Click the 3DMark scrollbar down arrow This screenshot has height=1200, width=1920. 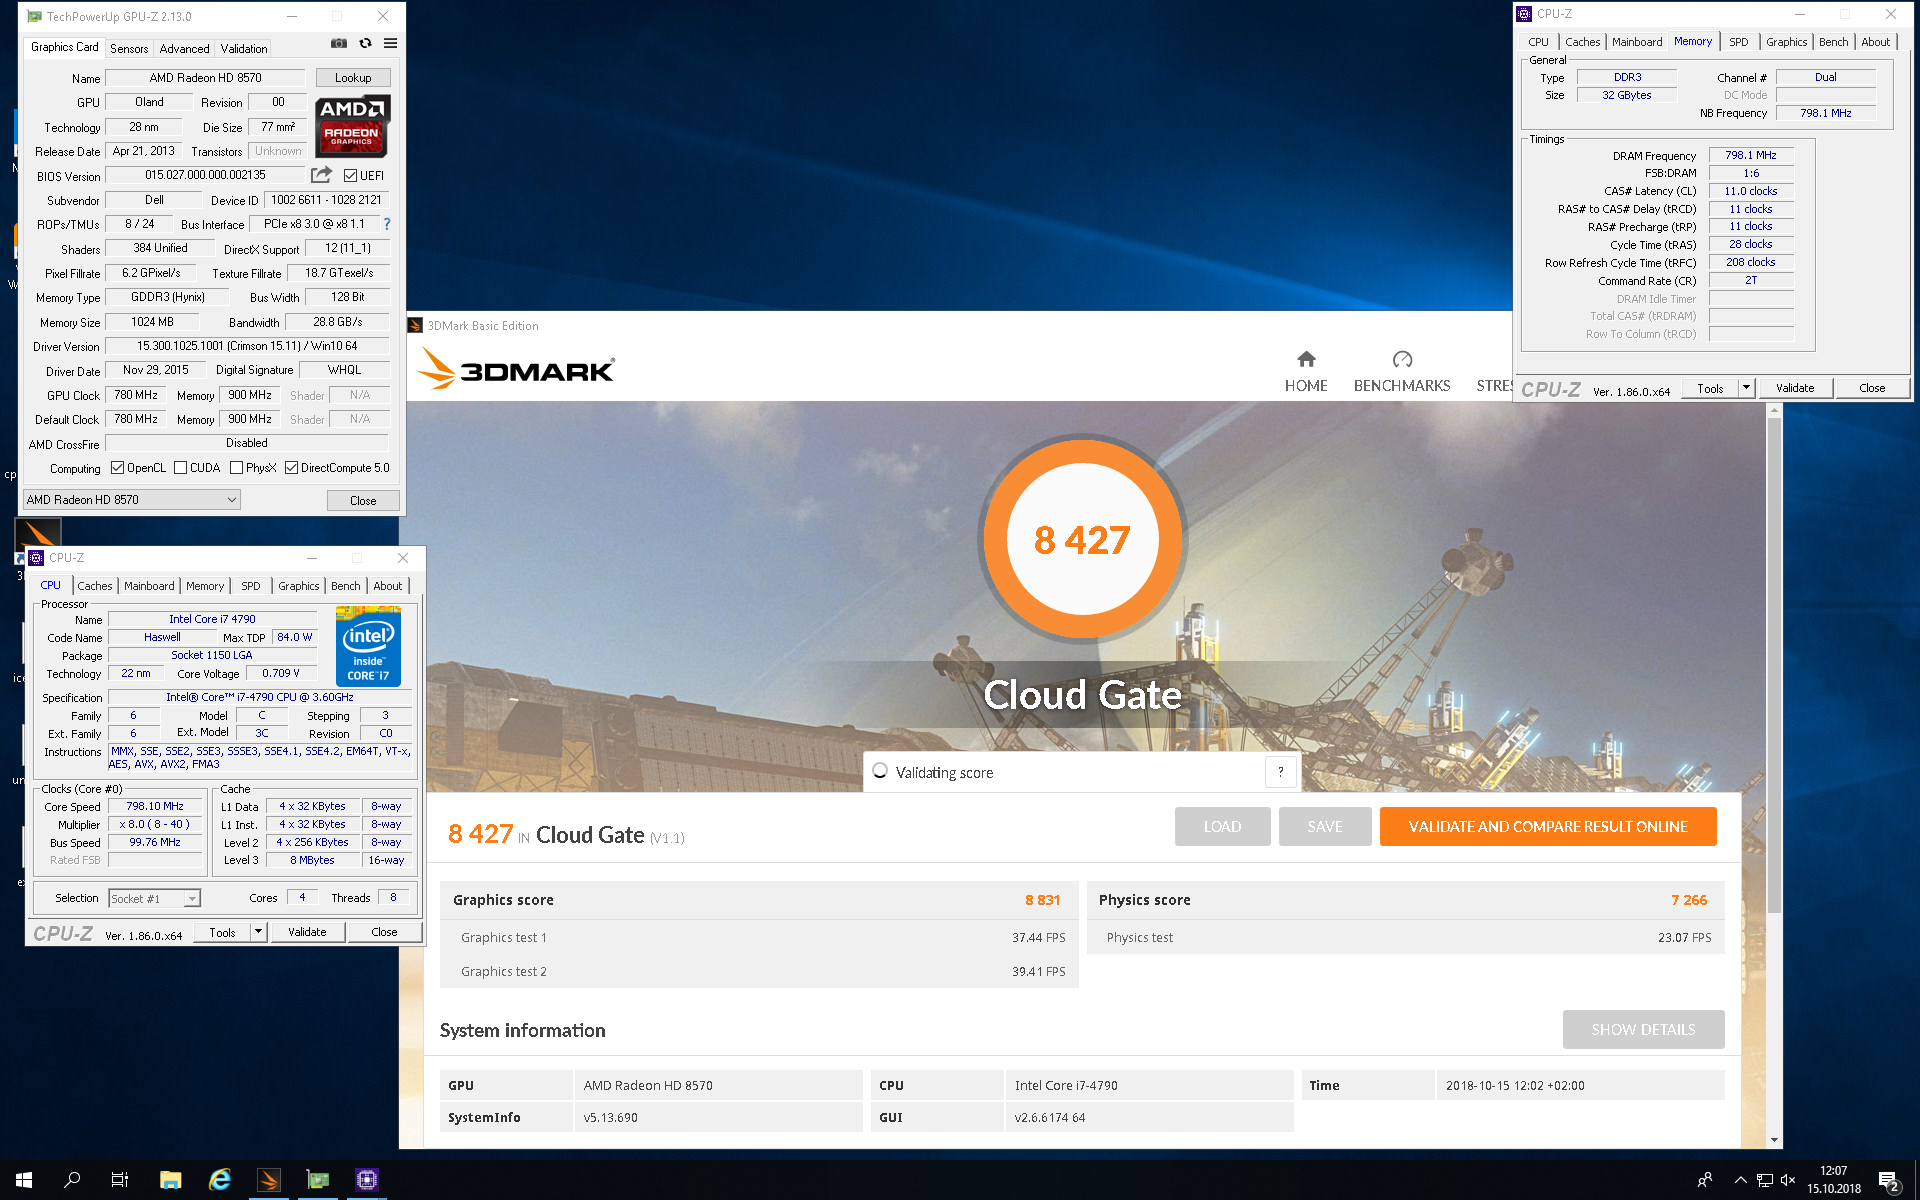(1774, 1140)
